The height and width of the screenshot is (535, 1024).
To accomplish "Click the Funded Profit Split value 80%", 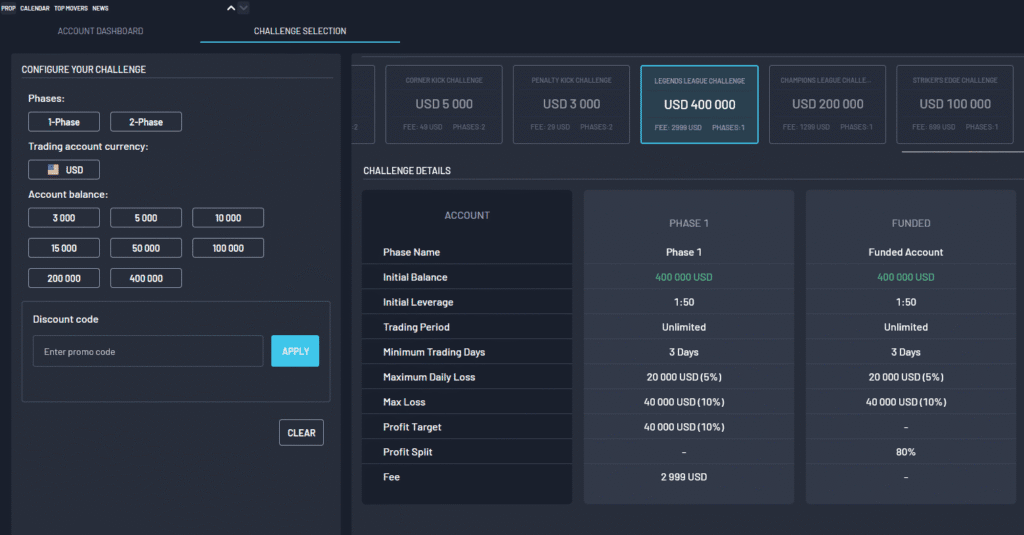I will [906, 452].
